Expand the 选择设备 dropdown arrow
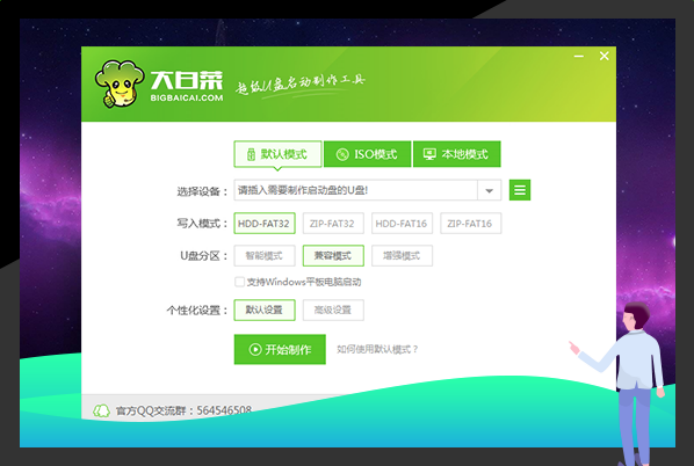This screenshot has width=694, height=467. point(489,190)
